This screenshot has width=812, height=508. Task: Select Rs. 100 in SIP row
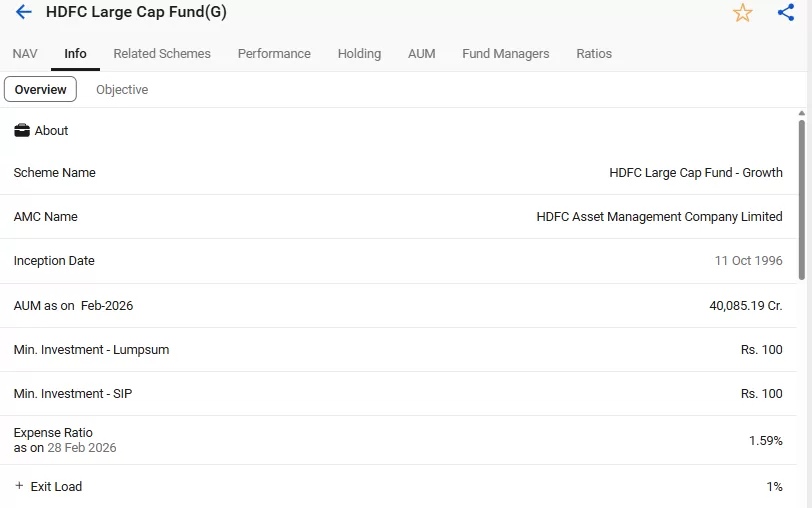[761, 394]
